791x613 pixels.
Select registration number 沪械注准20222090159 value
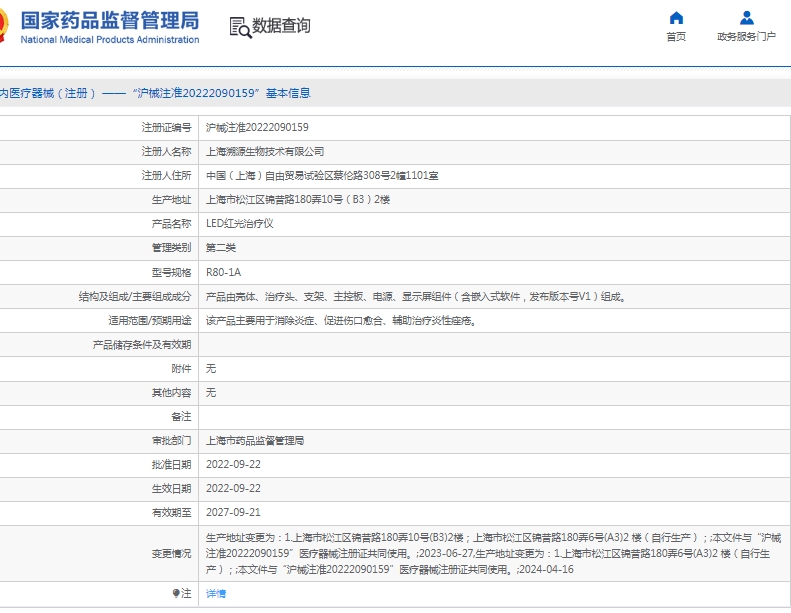[257, 127]
